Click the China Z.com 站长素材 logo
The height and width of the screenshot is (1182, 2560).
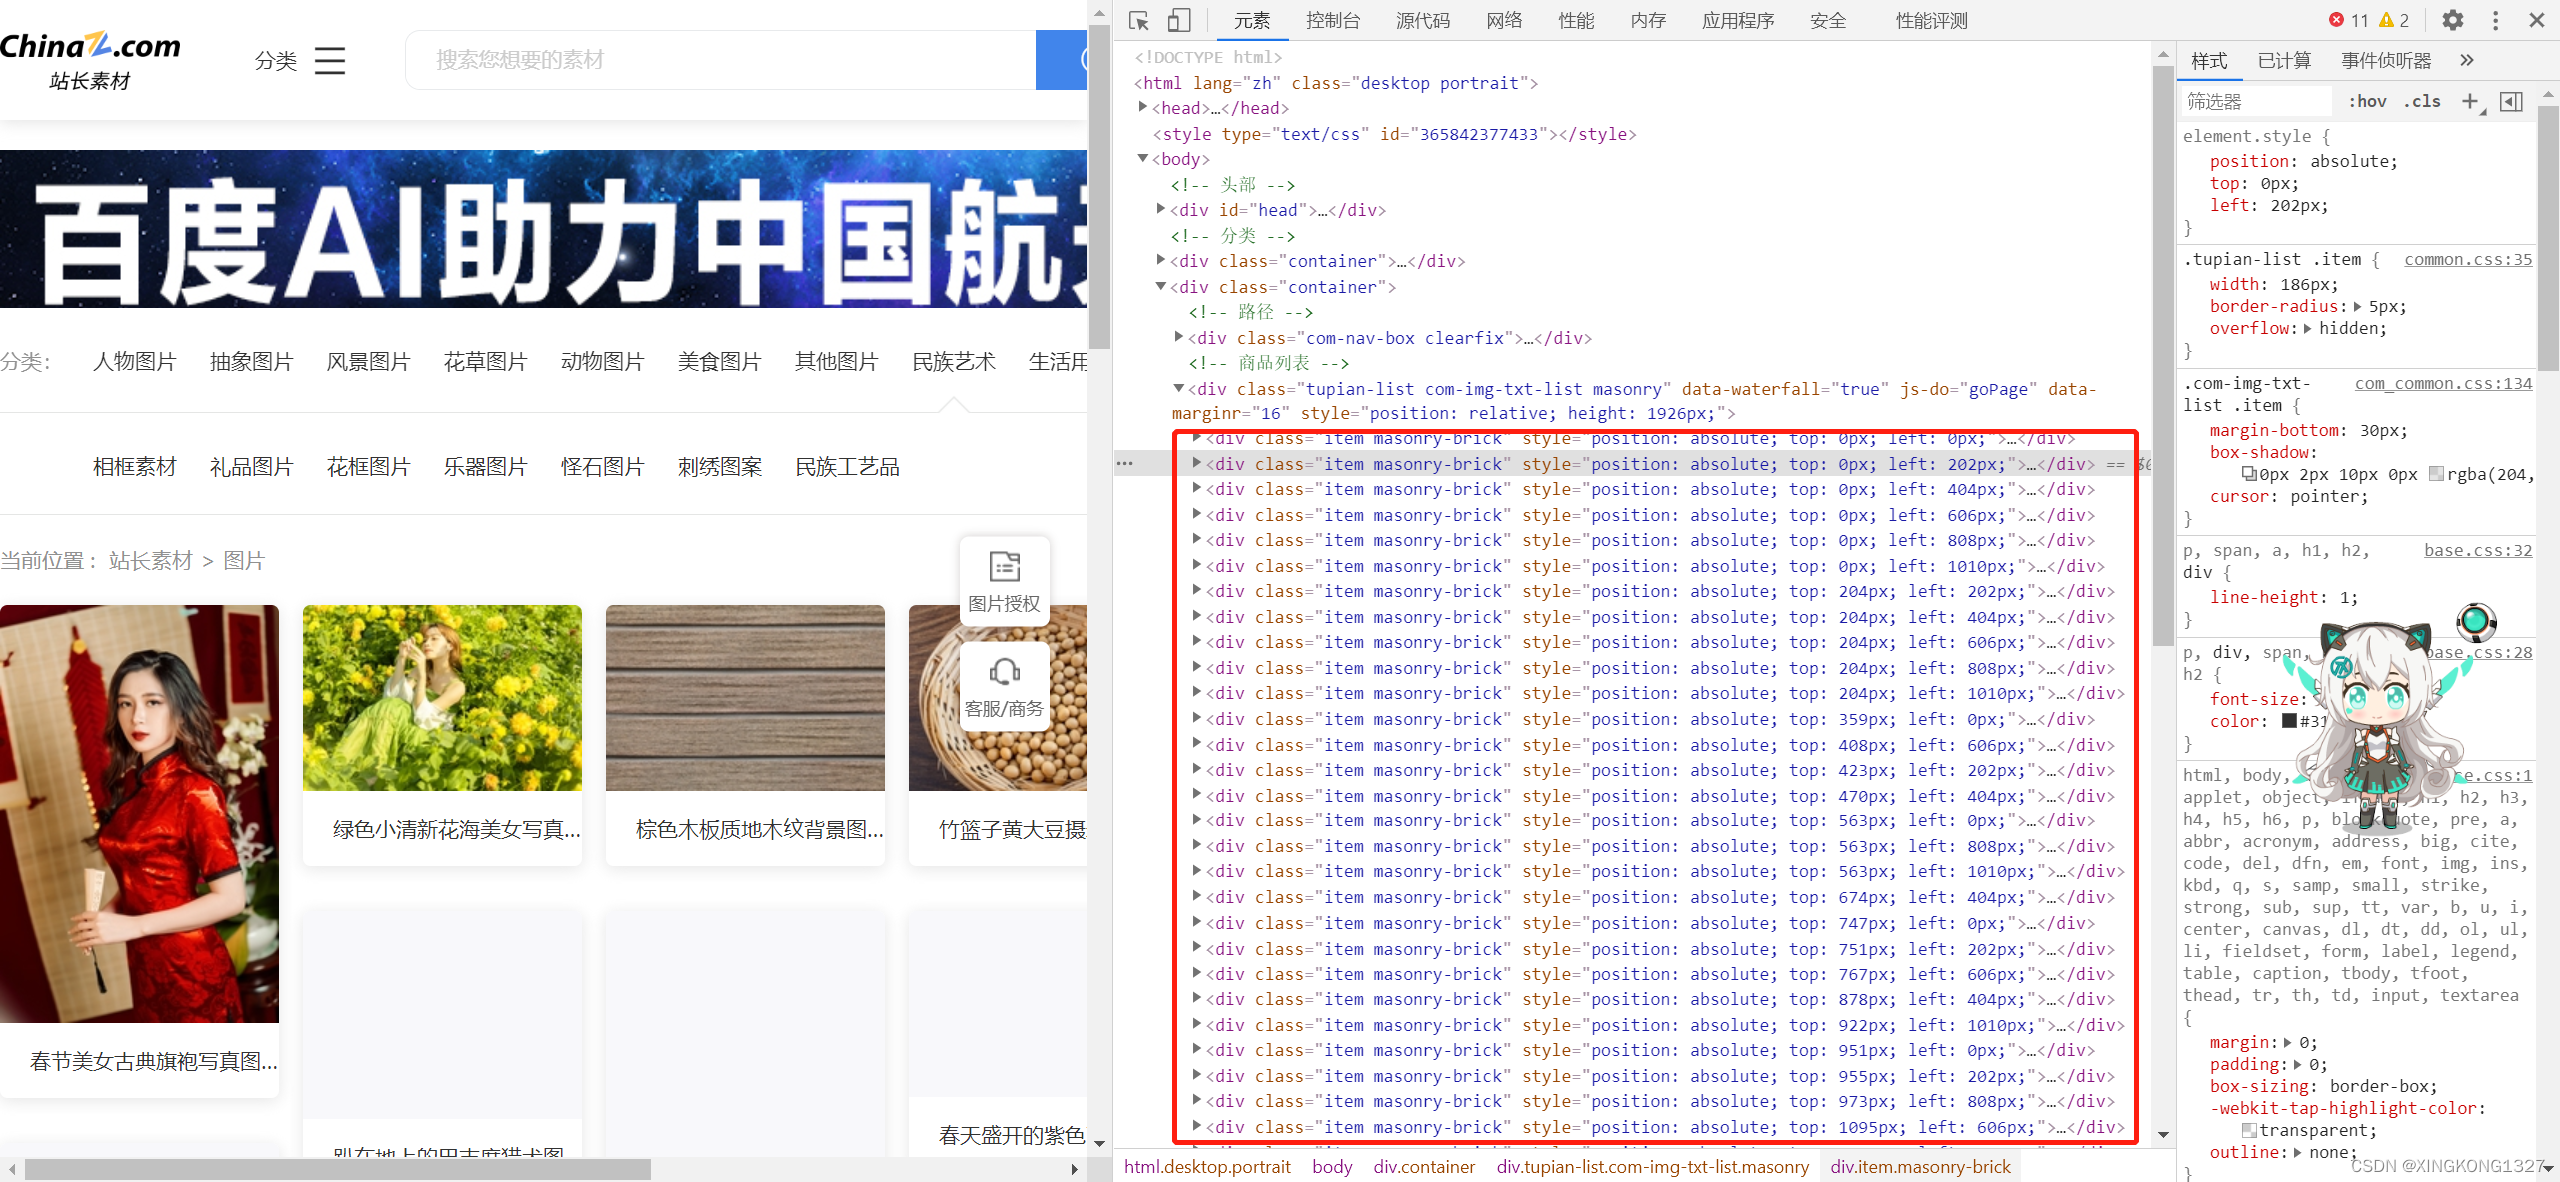click(x=90, y=60)
